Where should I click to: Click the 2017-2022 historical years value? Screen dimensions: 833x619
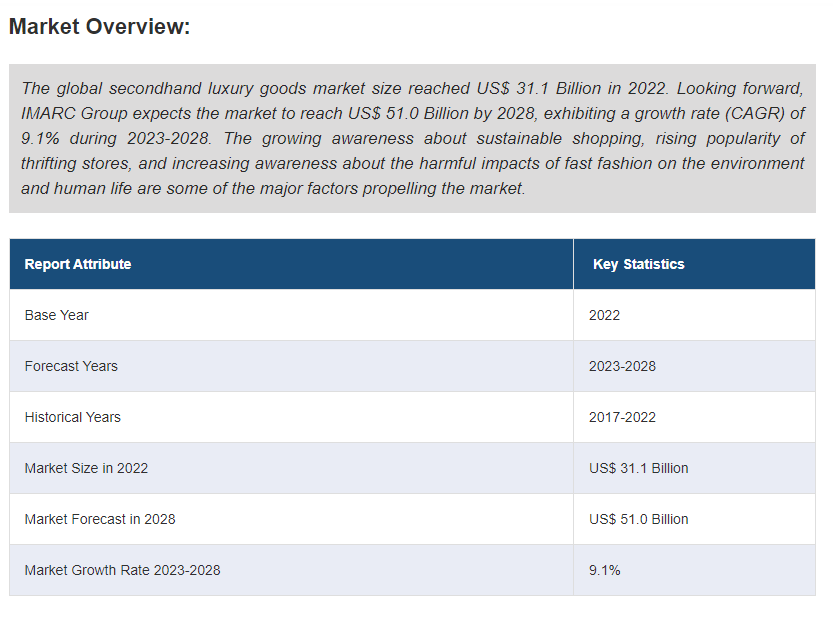[622, 417]
